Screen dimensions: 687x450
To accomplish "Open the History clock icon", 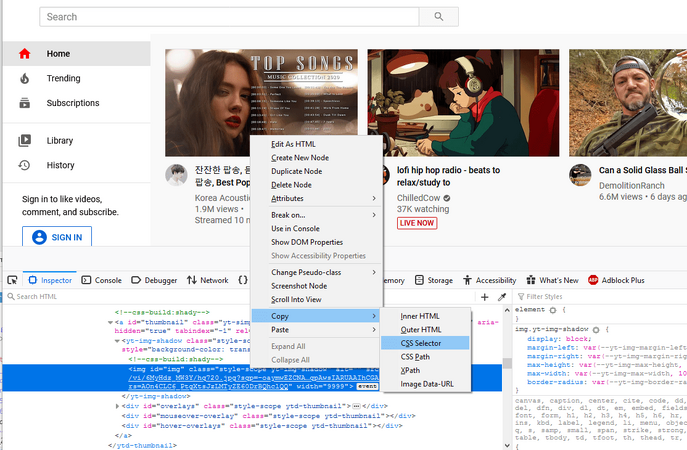I will (25, 165).
